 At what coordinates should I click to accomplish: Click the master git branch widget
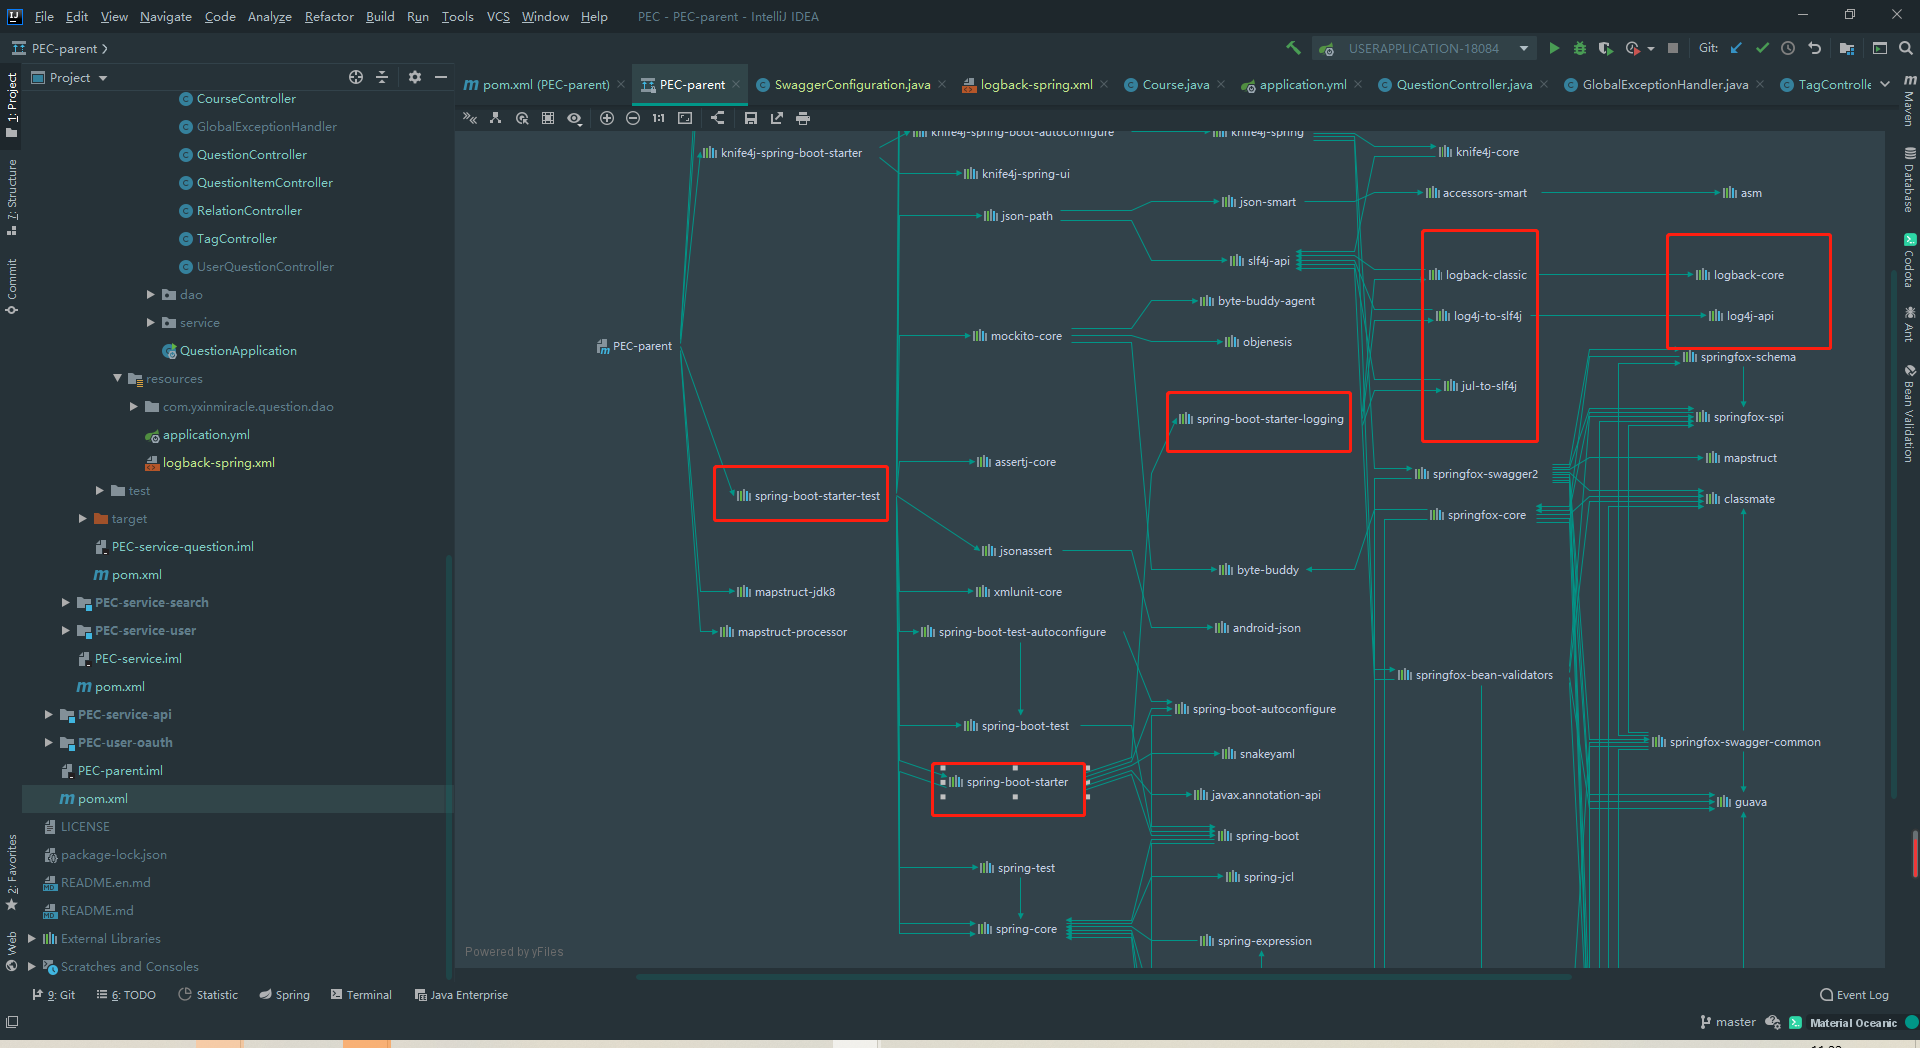(1727, 1022)
